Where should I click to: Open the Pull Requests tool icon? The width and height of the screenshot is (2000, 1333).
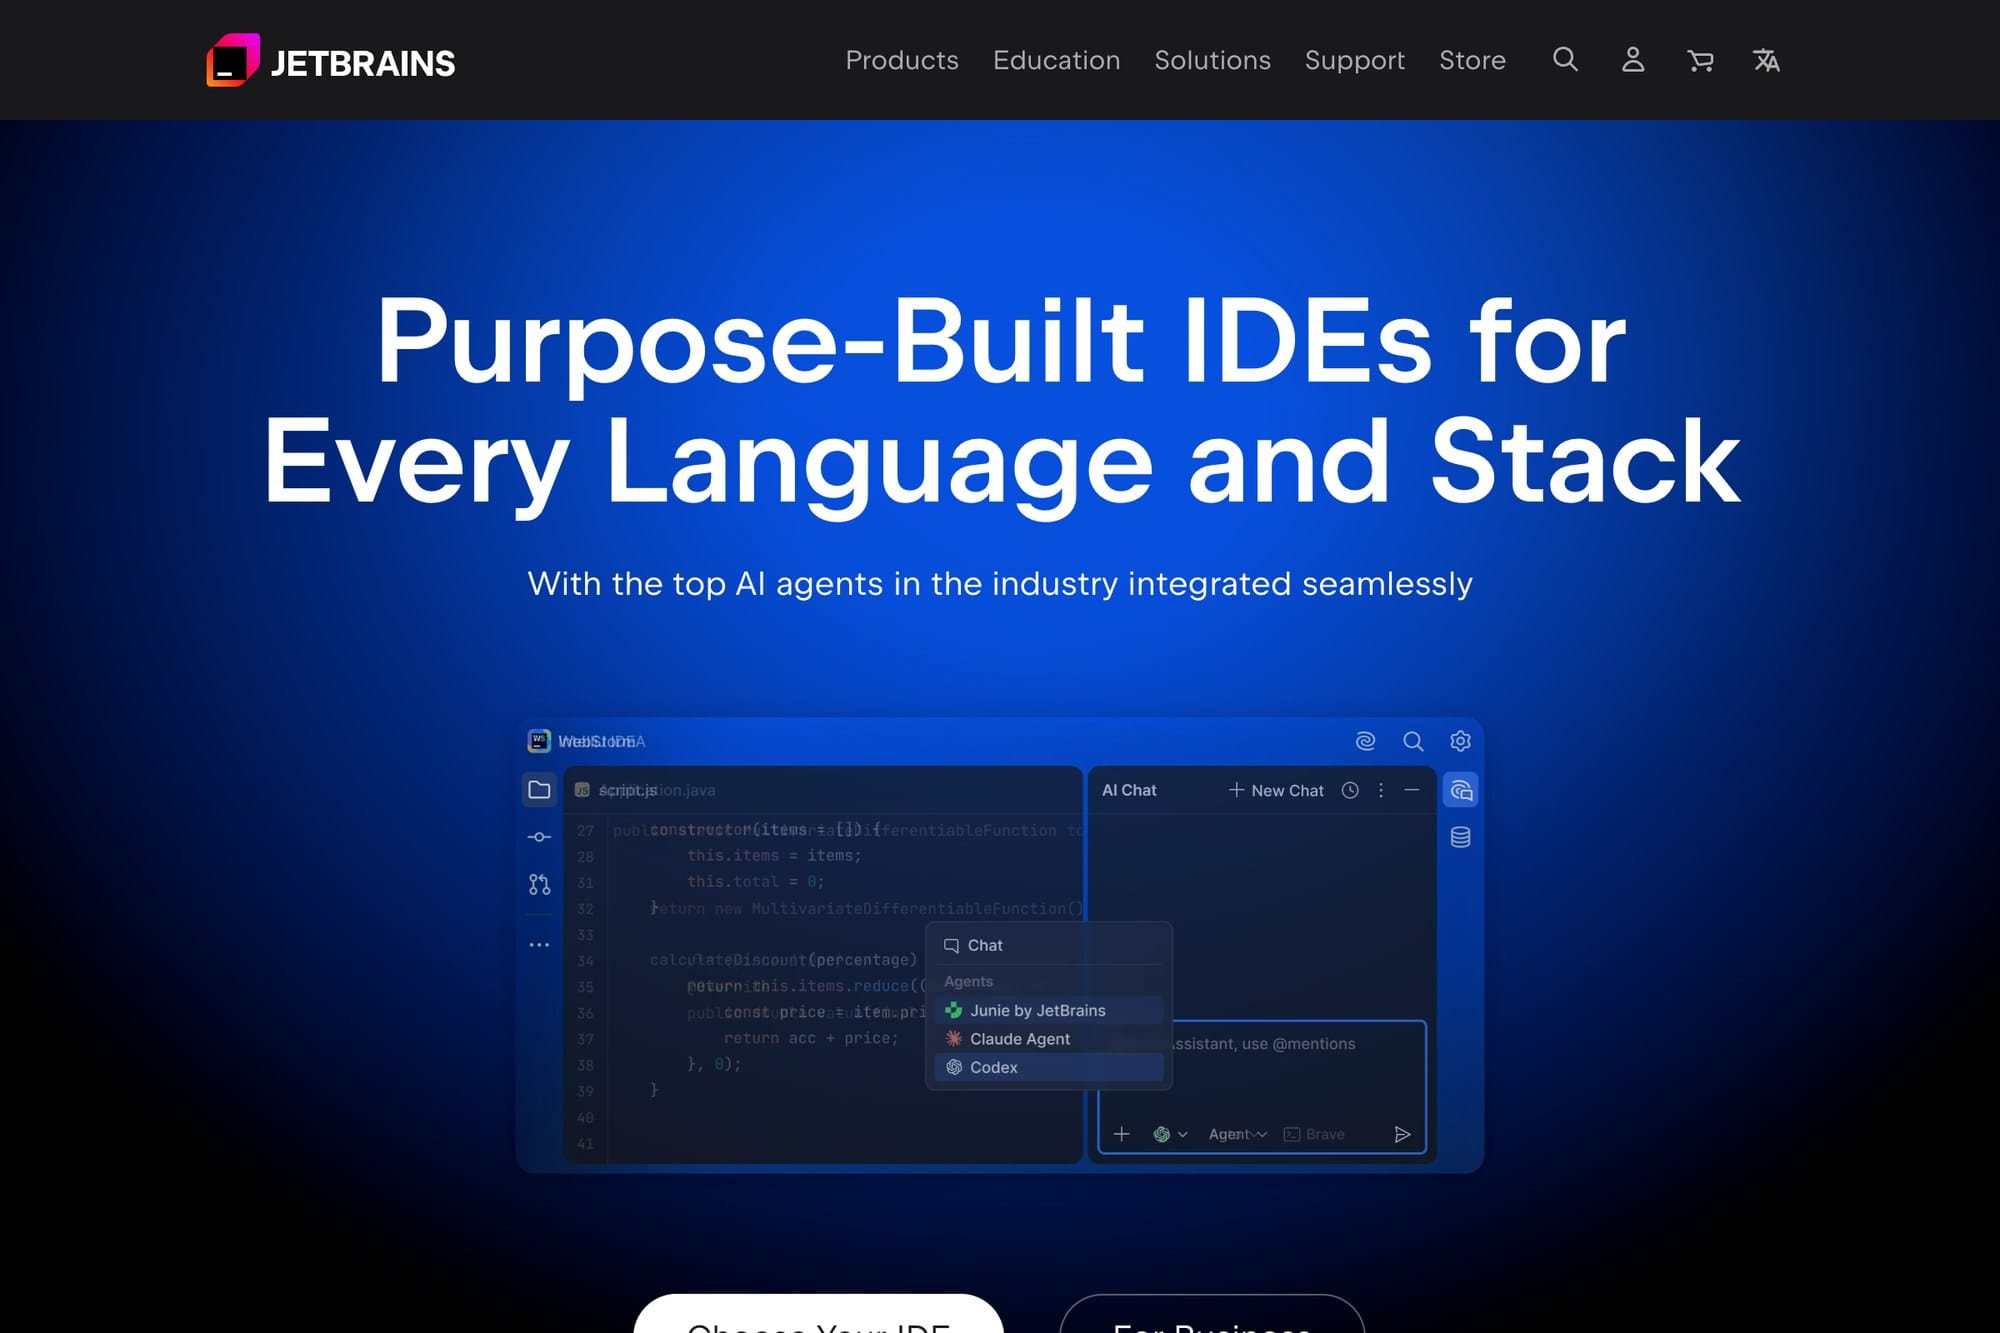[539, 884]
